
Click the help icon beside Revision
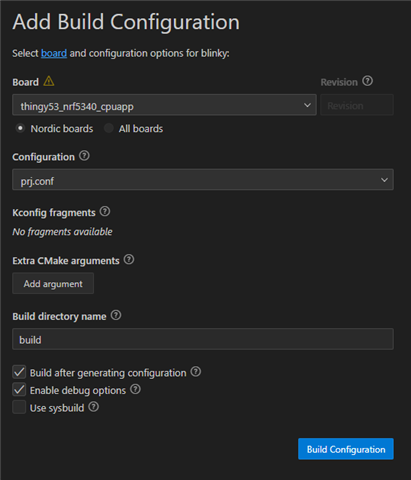click(x=368, y=81)
